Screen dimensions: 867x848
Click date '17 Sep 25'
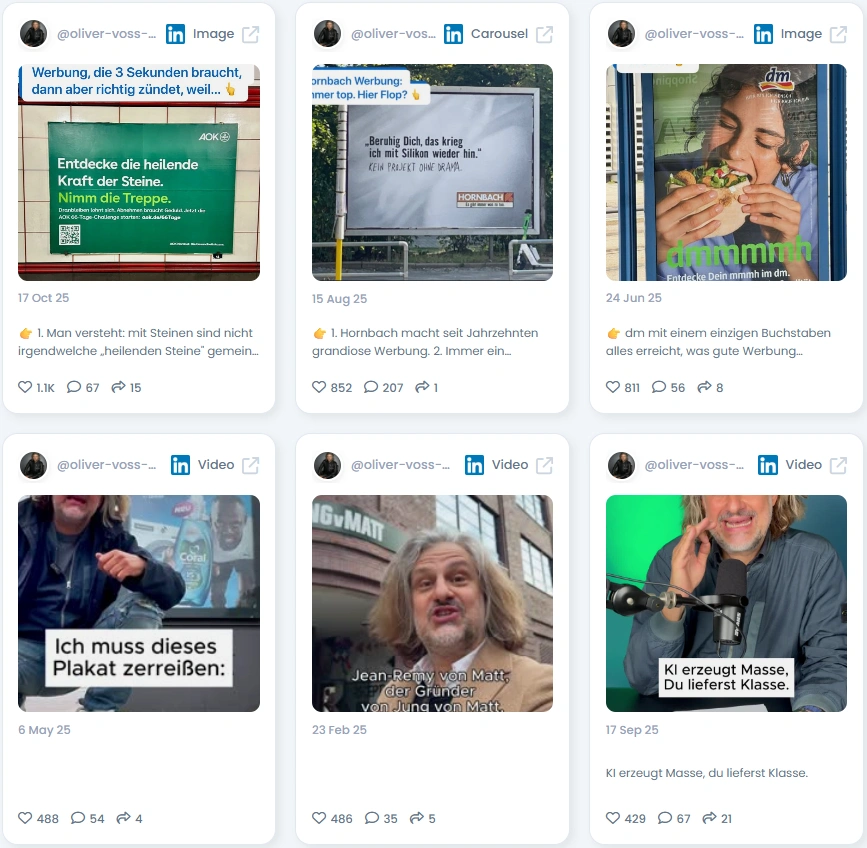pyautogui.click(x=632, y=730)
